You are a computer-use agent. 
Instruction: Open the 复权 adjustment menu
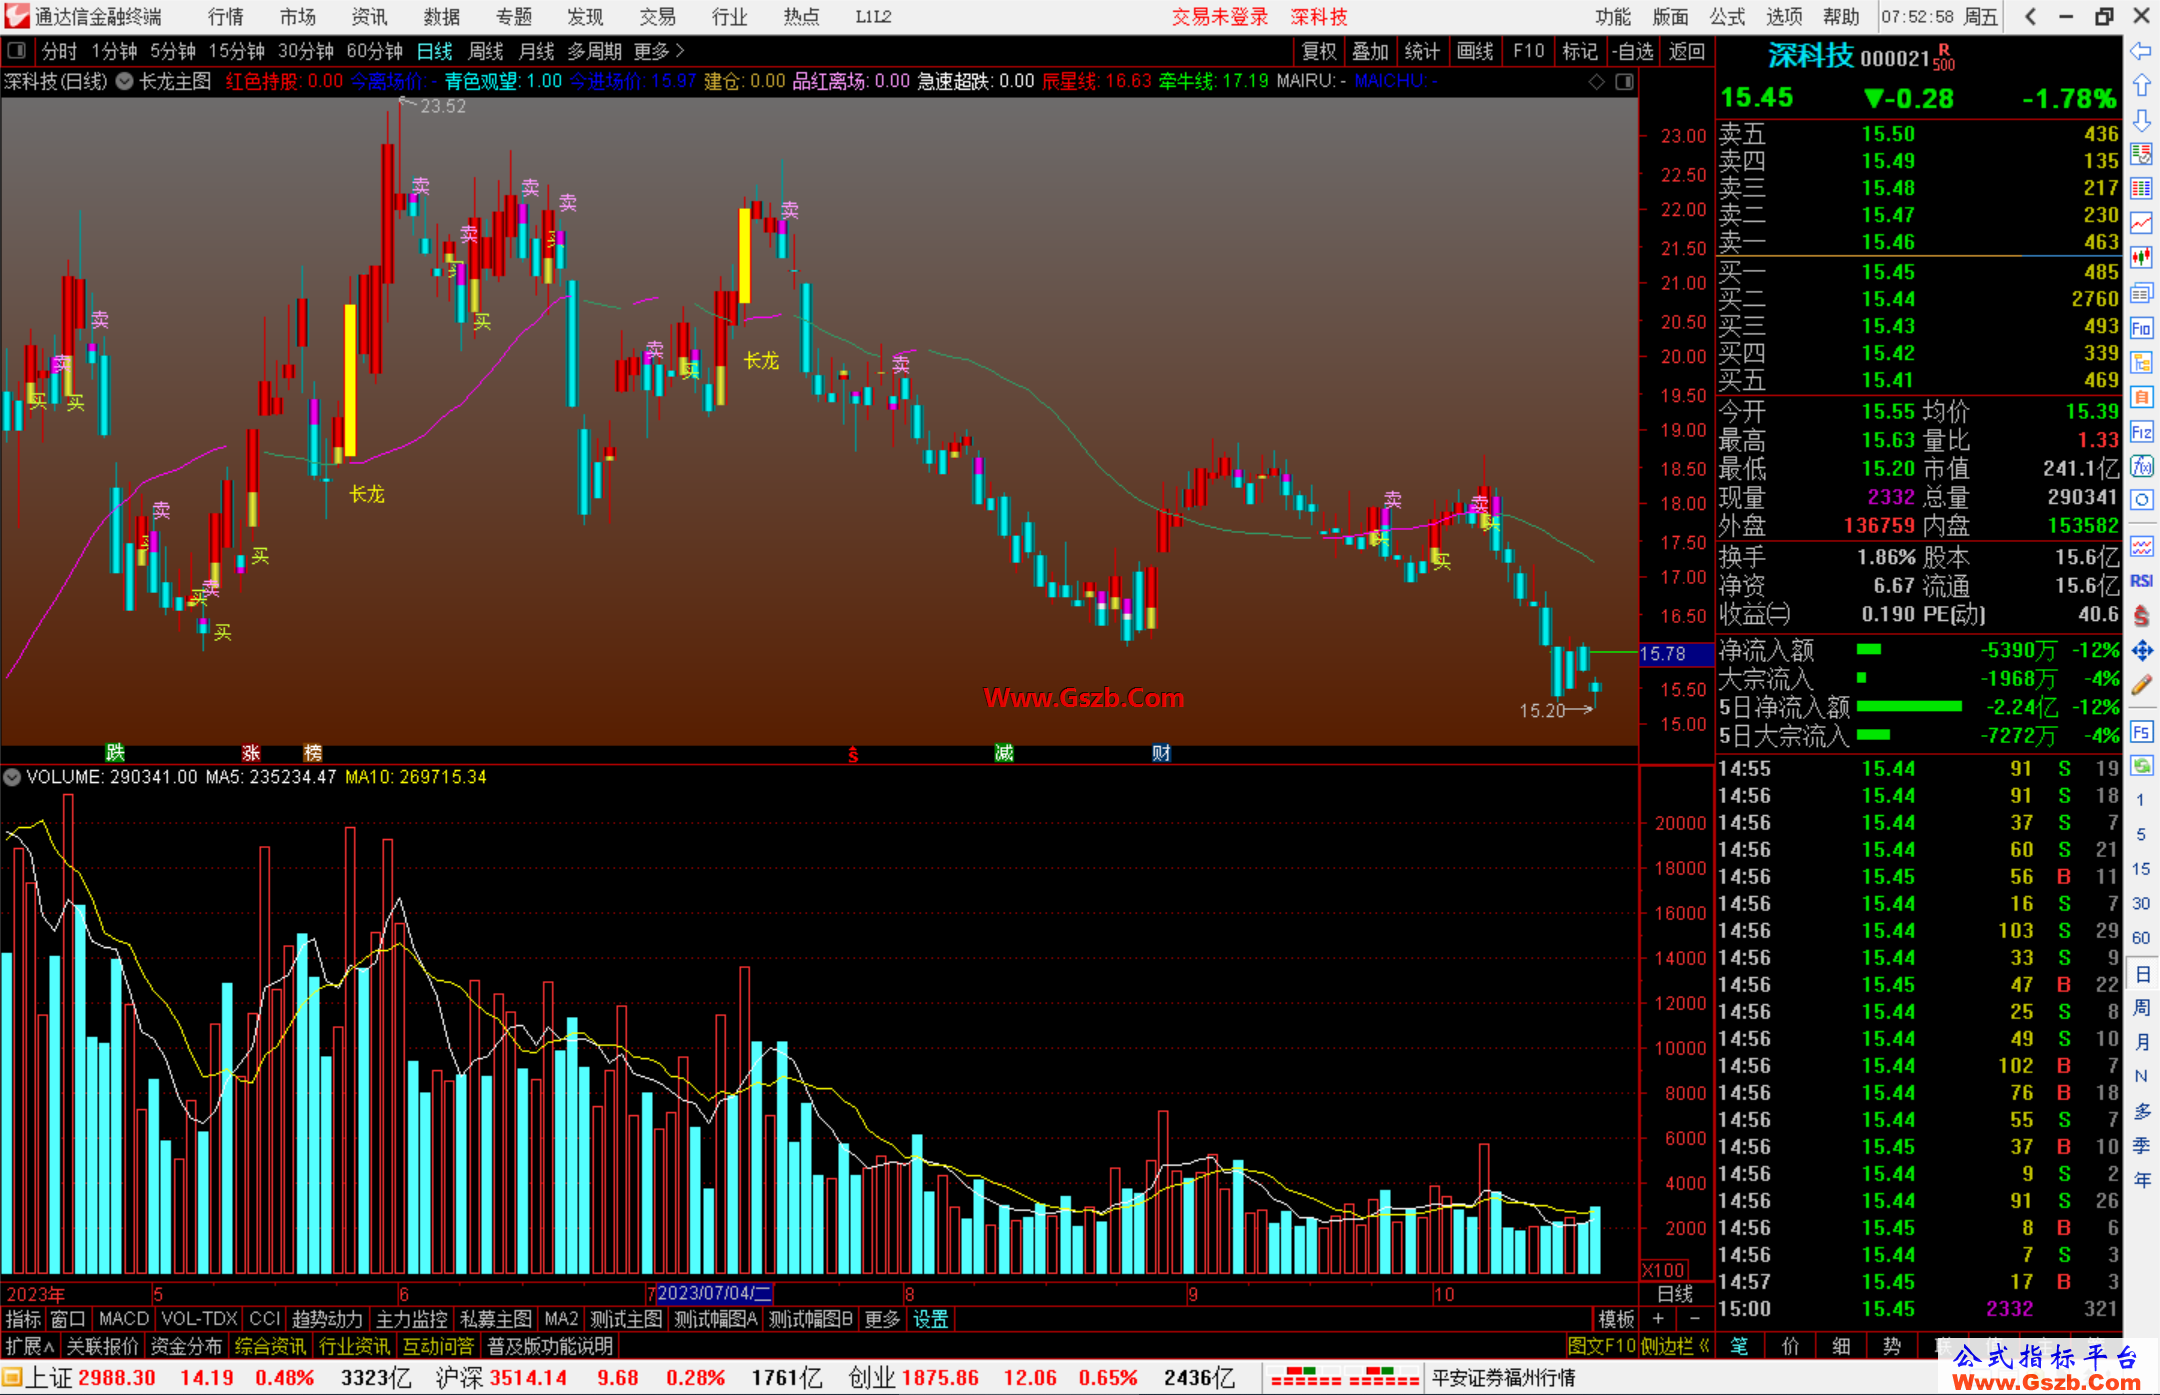point(1319,51)
